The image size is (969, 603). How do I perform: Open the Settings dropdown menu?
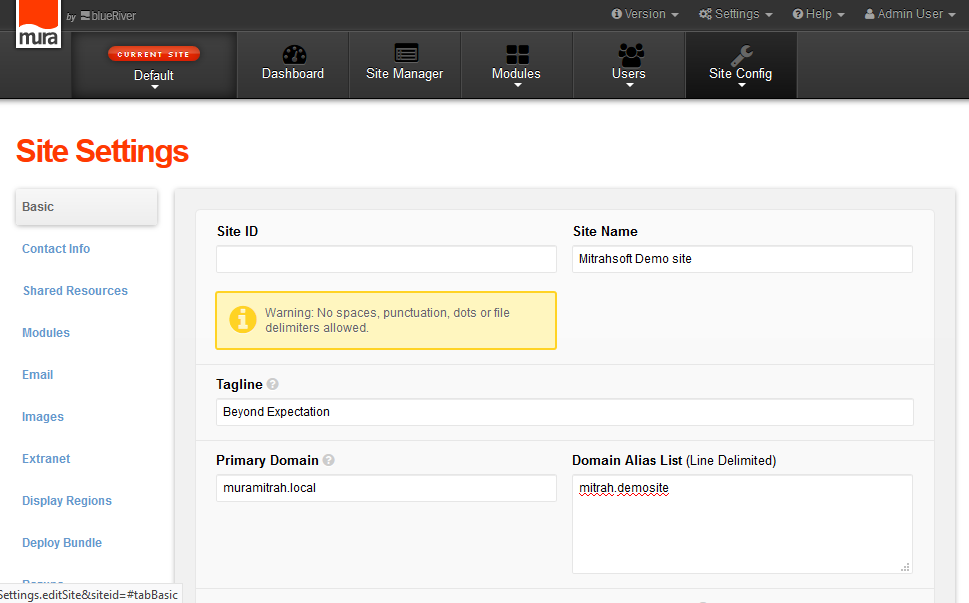735,14
